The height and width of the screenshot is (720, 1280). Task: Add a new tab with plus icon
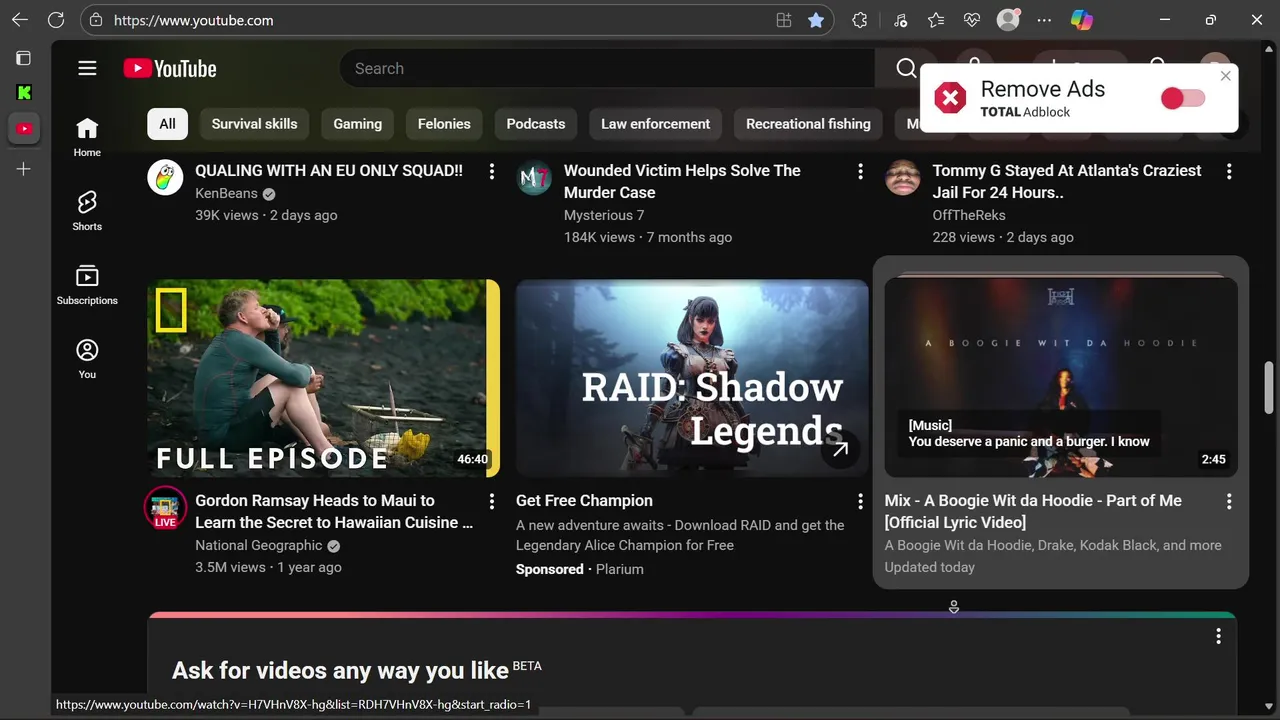(24, 169)
